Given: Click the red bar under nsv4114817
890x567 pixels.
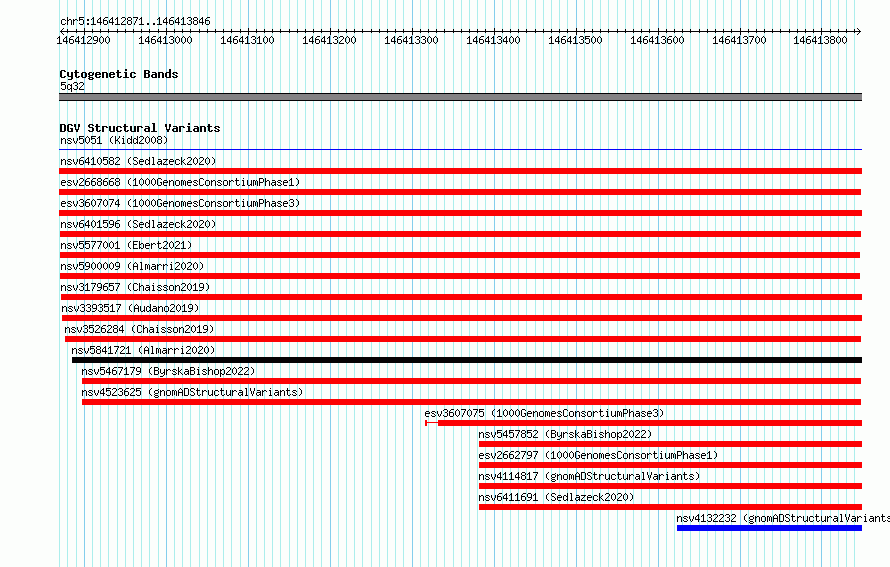Looking at the screenshot, I should click(670, 486).
